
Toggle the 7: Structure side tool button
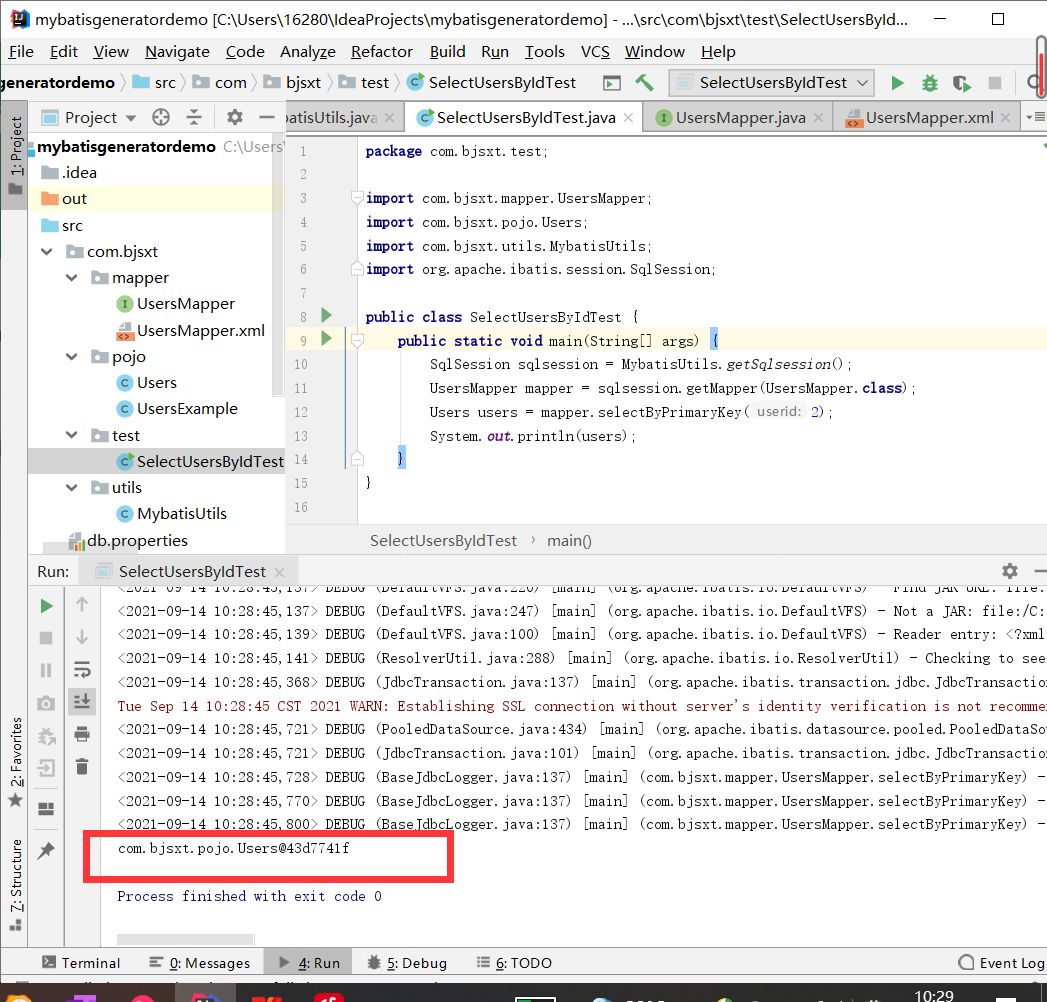(x=15, y=884)
